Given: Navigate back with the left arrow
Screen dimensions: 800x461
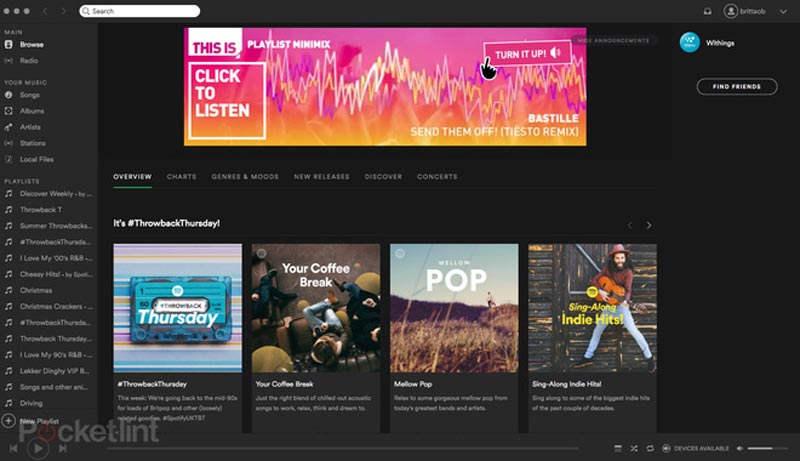Looking at the screenshot, I should (46, 11).
